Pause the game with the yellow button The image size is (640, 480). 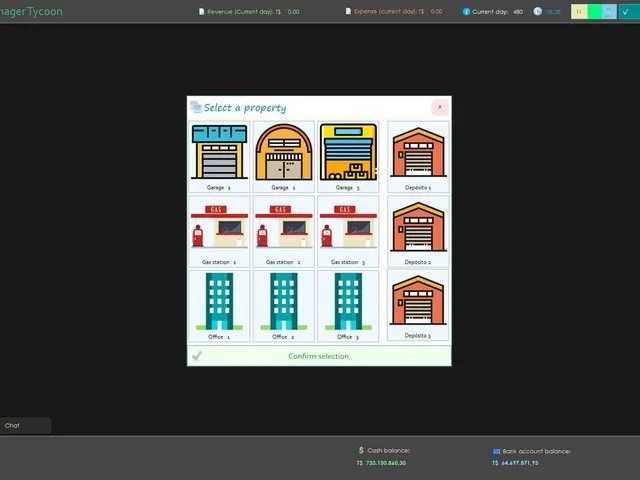click(579, 11)
